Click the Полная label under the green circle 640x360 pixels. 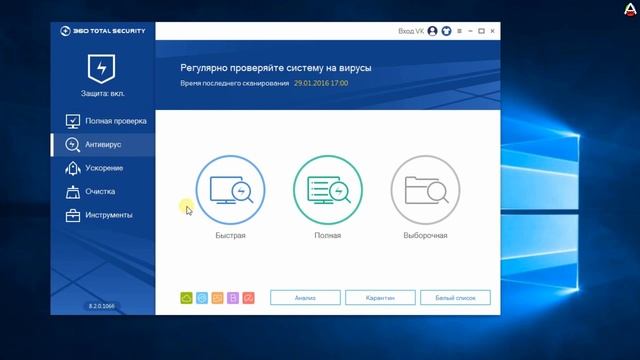[328, 236]
